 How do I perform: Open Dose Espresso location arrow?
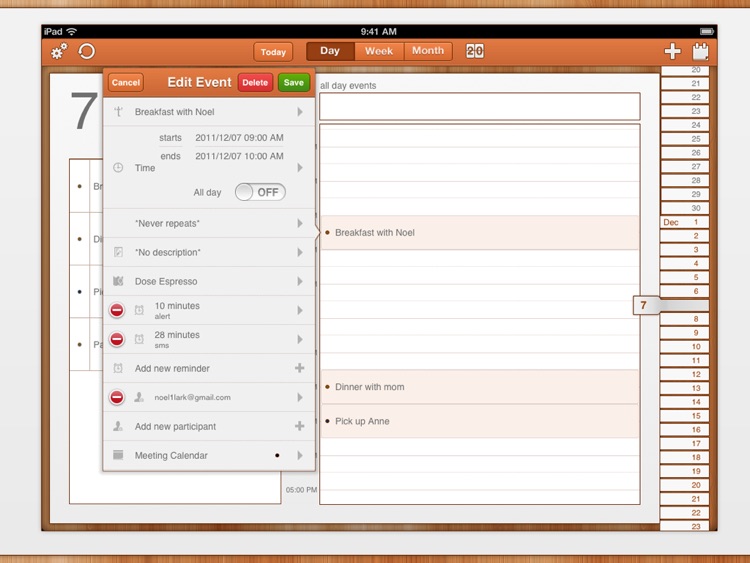click(x=300, y=281)
